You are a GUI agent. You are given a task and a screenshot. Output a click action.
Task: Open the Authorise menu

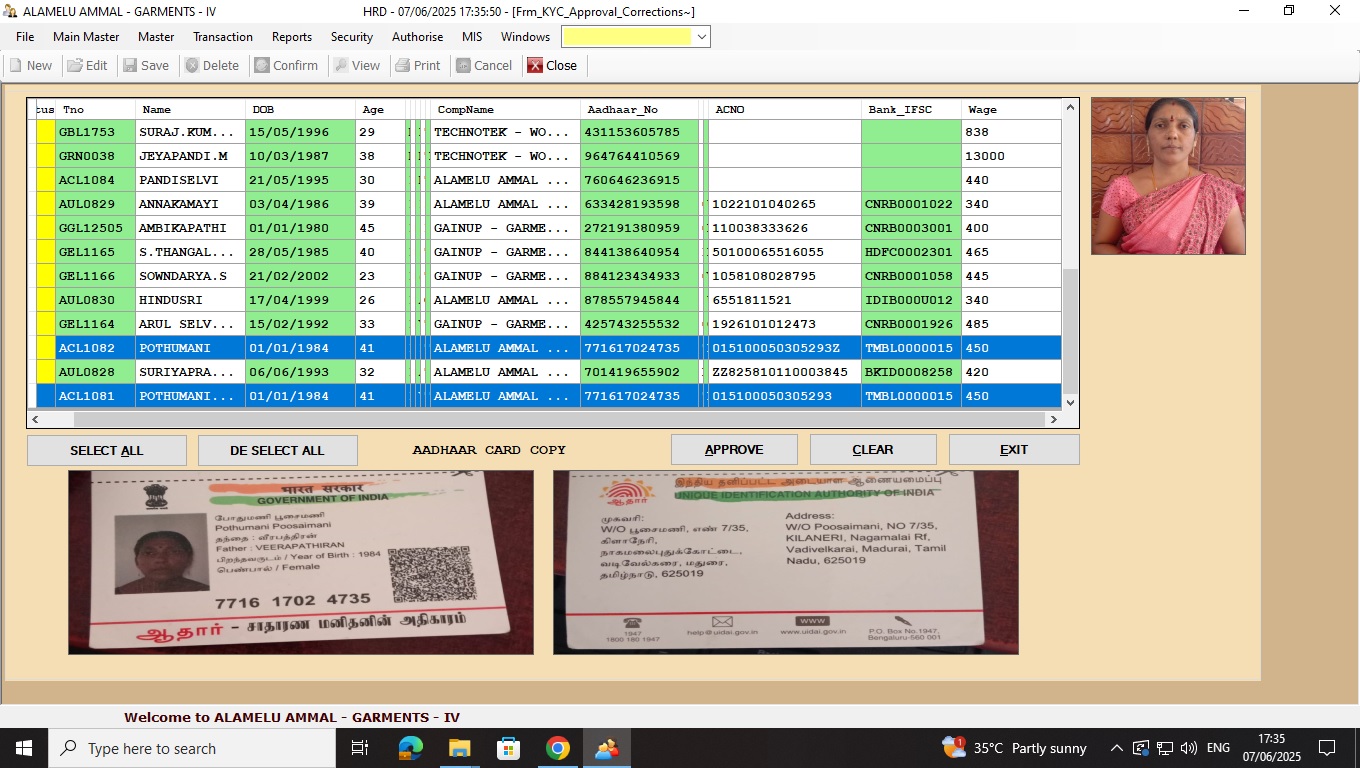[417, 37]
